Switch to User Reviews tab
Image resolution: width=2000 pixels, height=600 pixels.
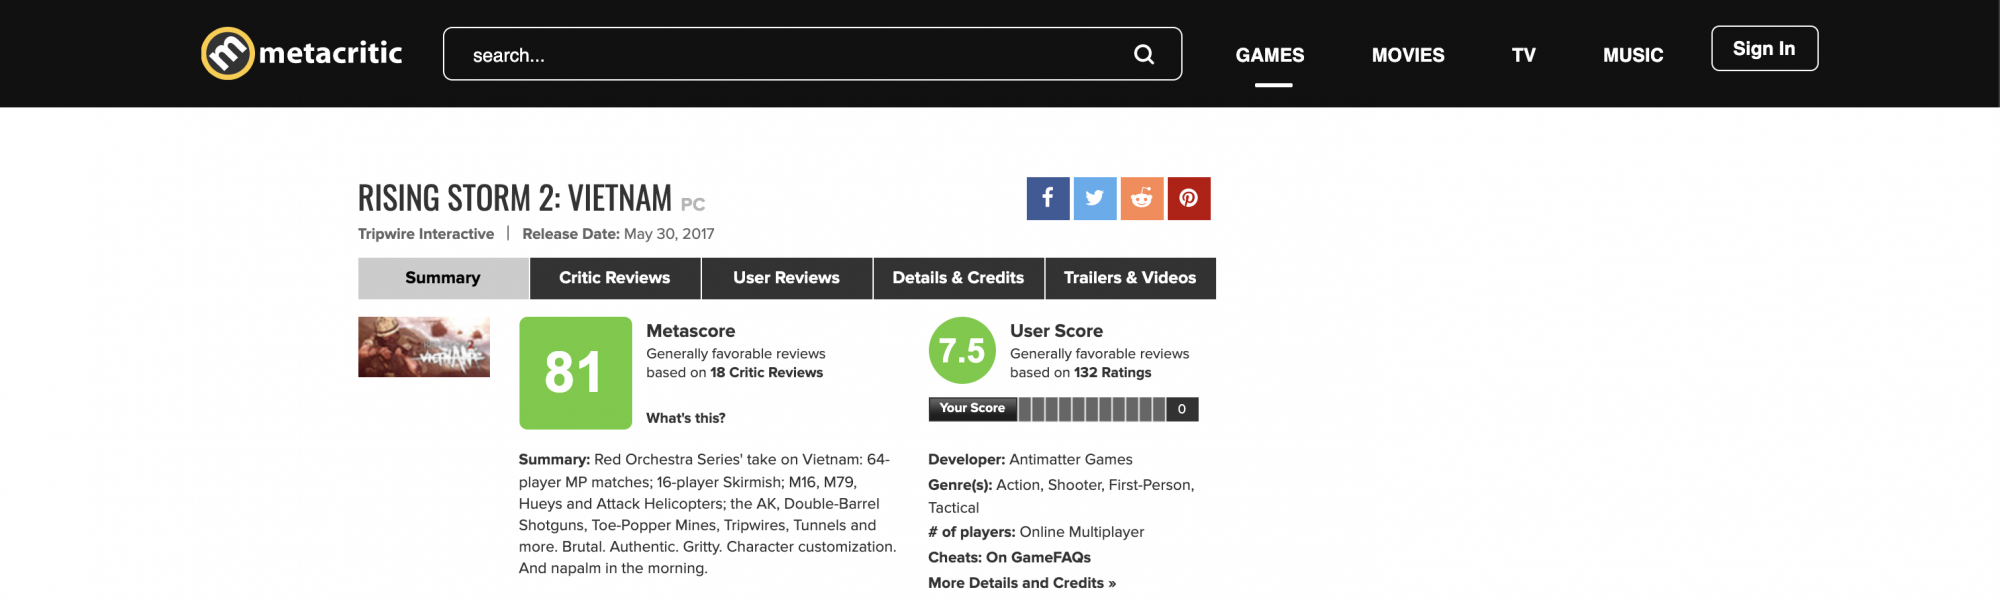click(787, 278)
